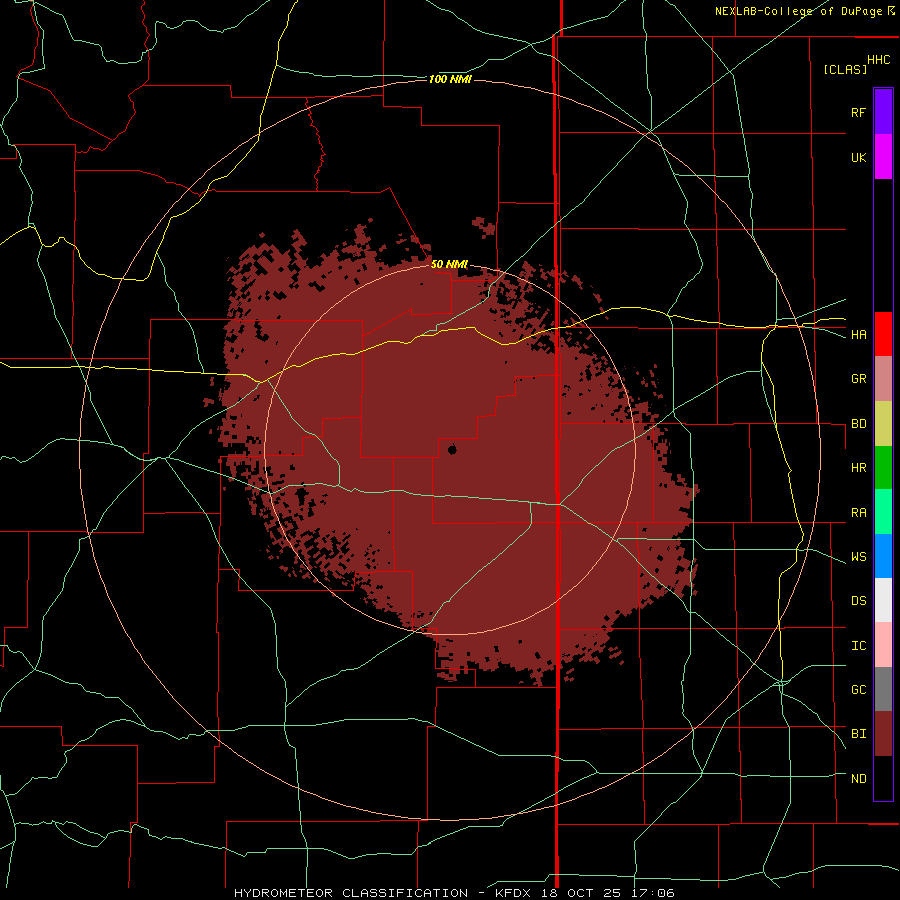This screenshot has width=900, height=900.
Task: Click the IC legend label
Action: point(858,646)
